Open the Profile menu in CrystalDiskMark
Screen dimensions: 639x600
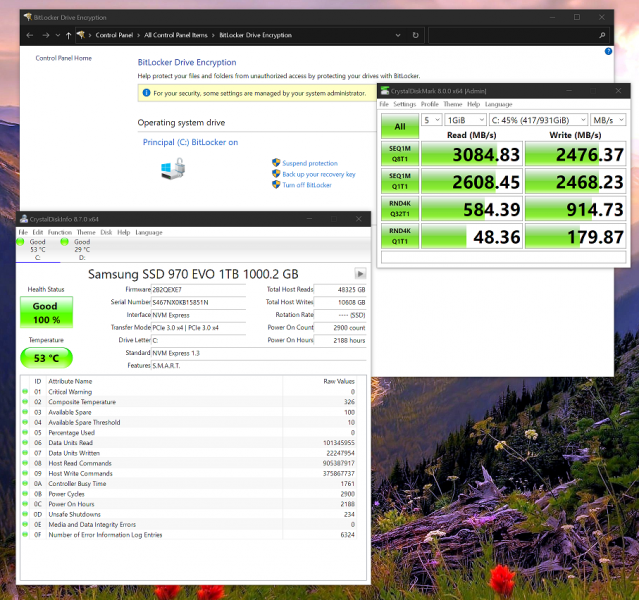[429, 104]
